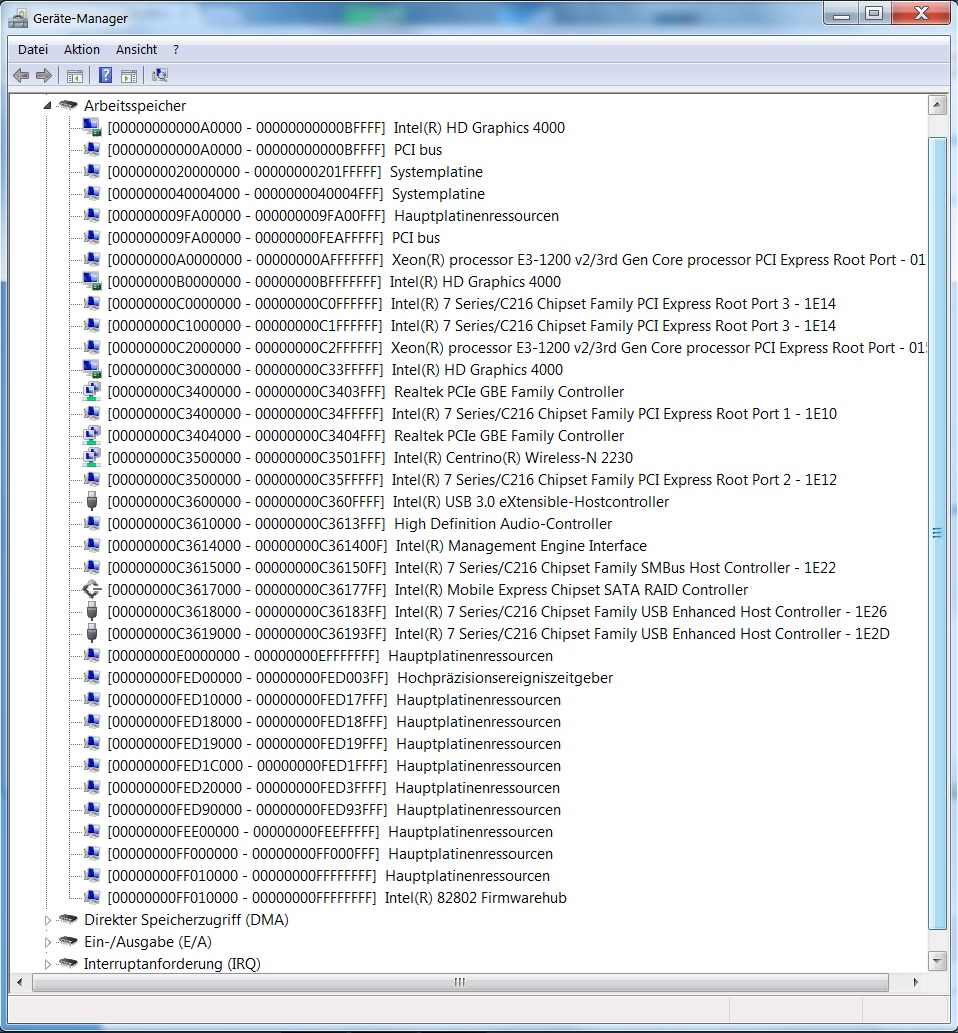Select the Ein-/Ausgabe (E/A) label

(148, 941)
